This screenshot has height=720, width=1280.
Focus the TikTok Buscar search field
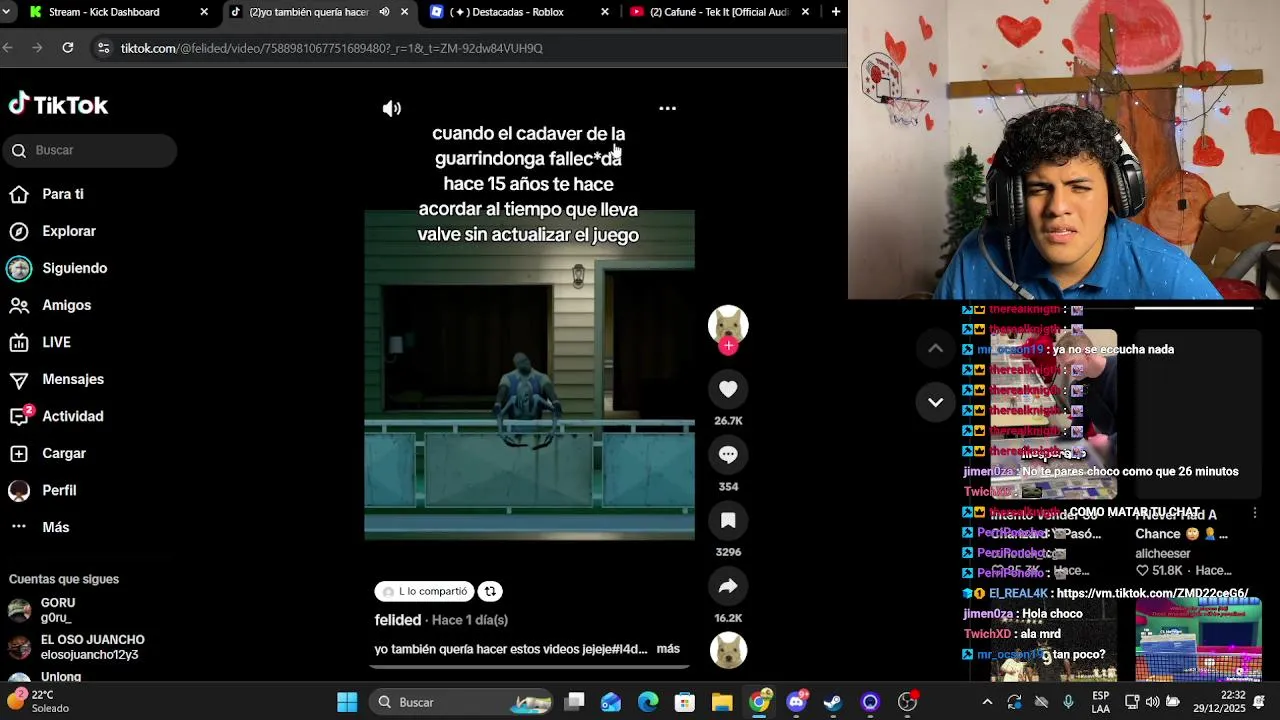(90, 150)
